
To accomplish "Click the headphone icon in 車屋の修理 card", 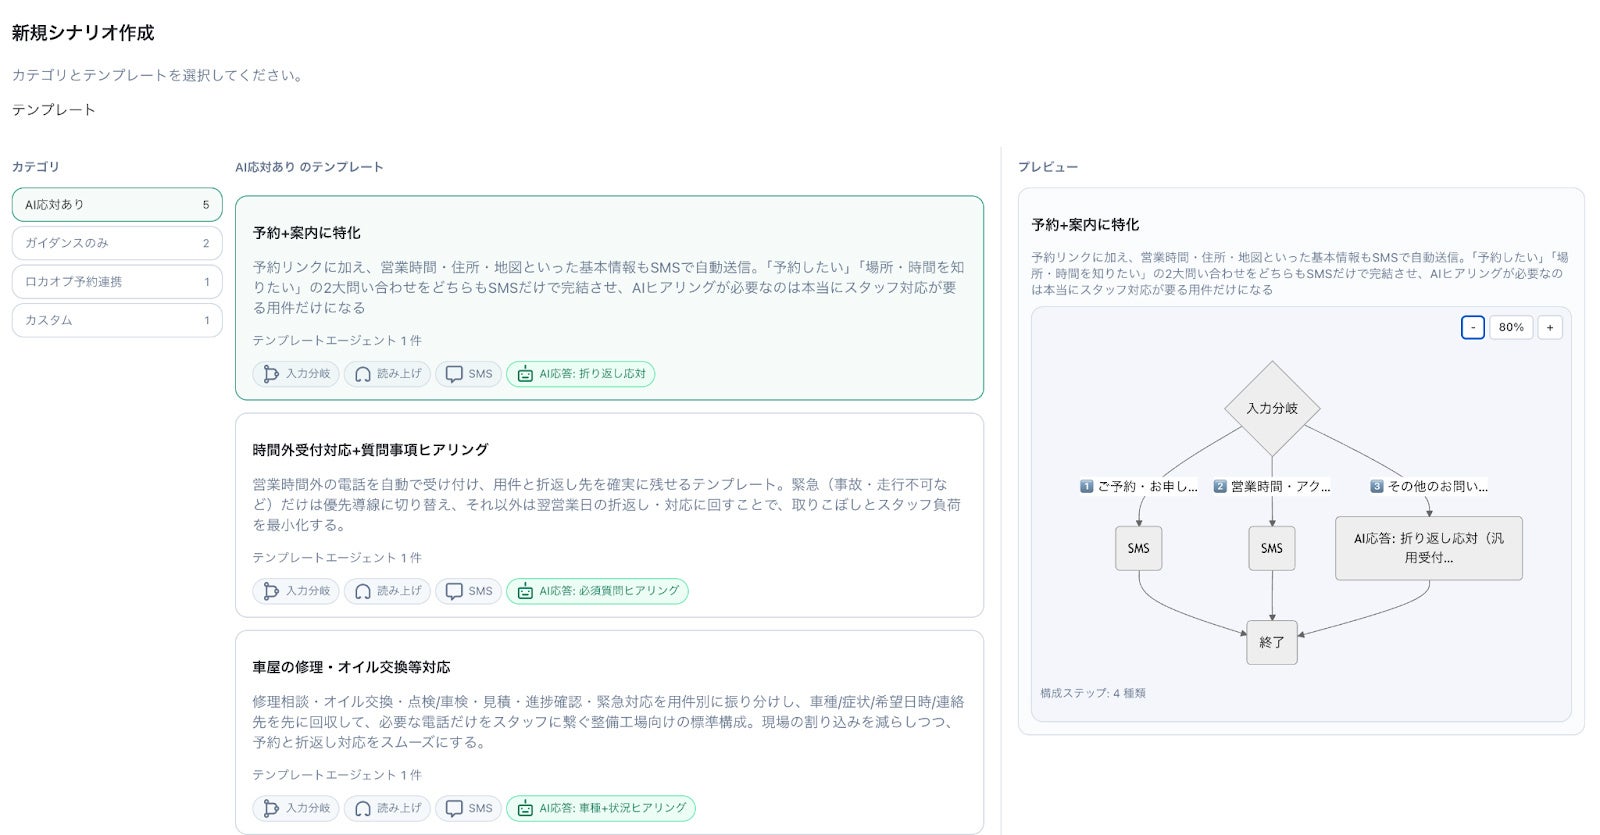I will point(363,808).
